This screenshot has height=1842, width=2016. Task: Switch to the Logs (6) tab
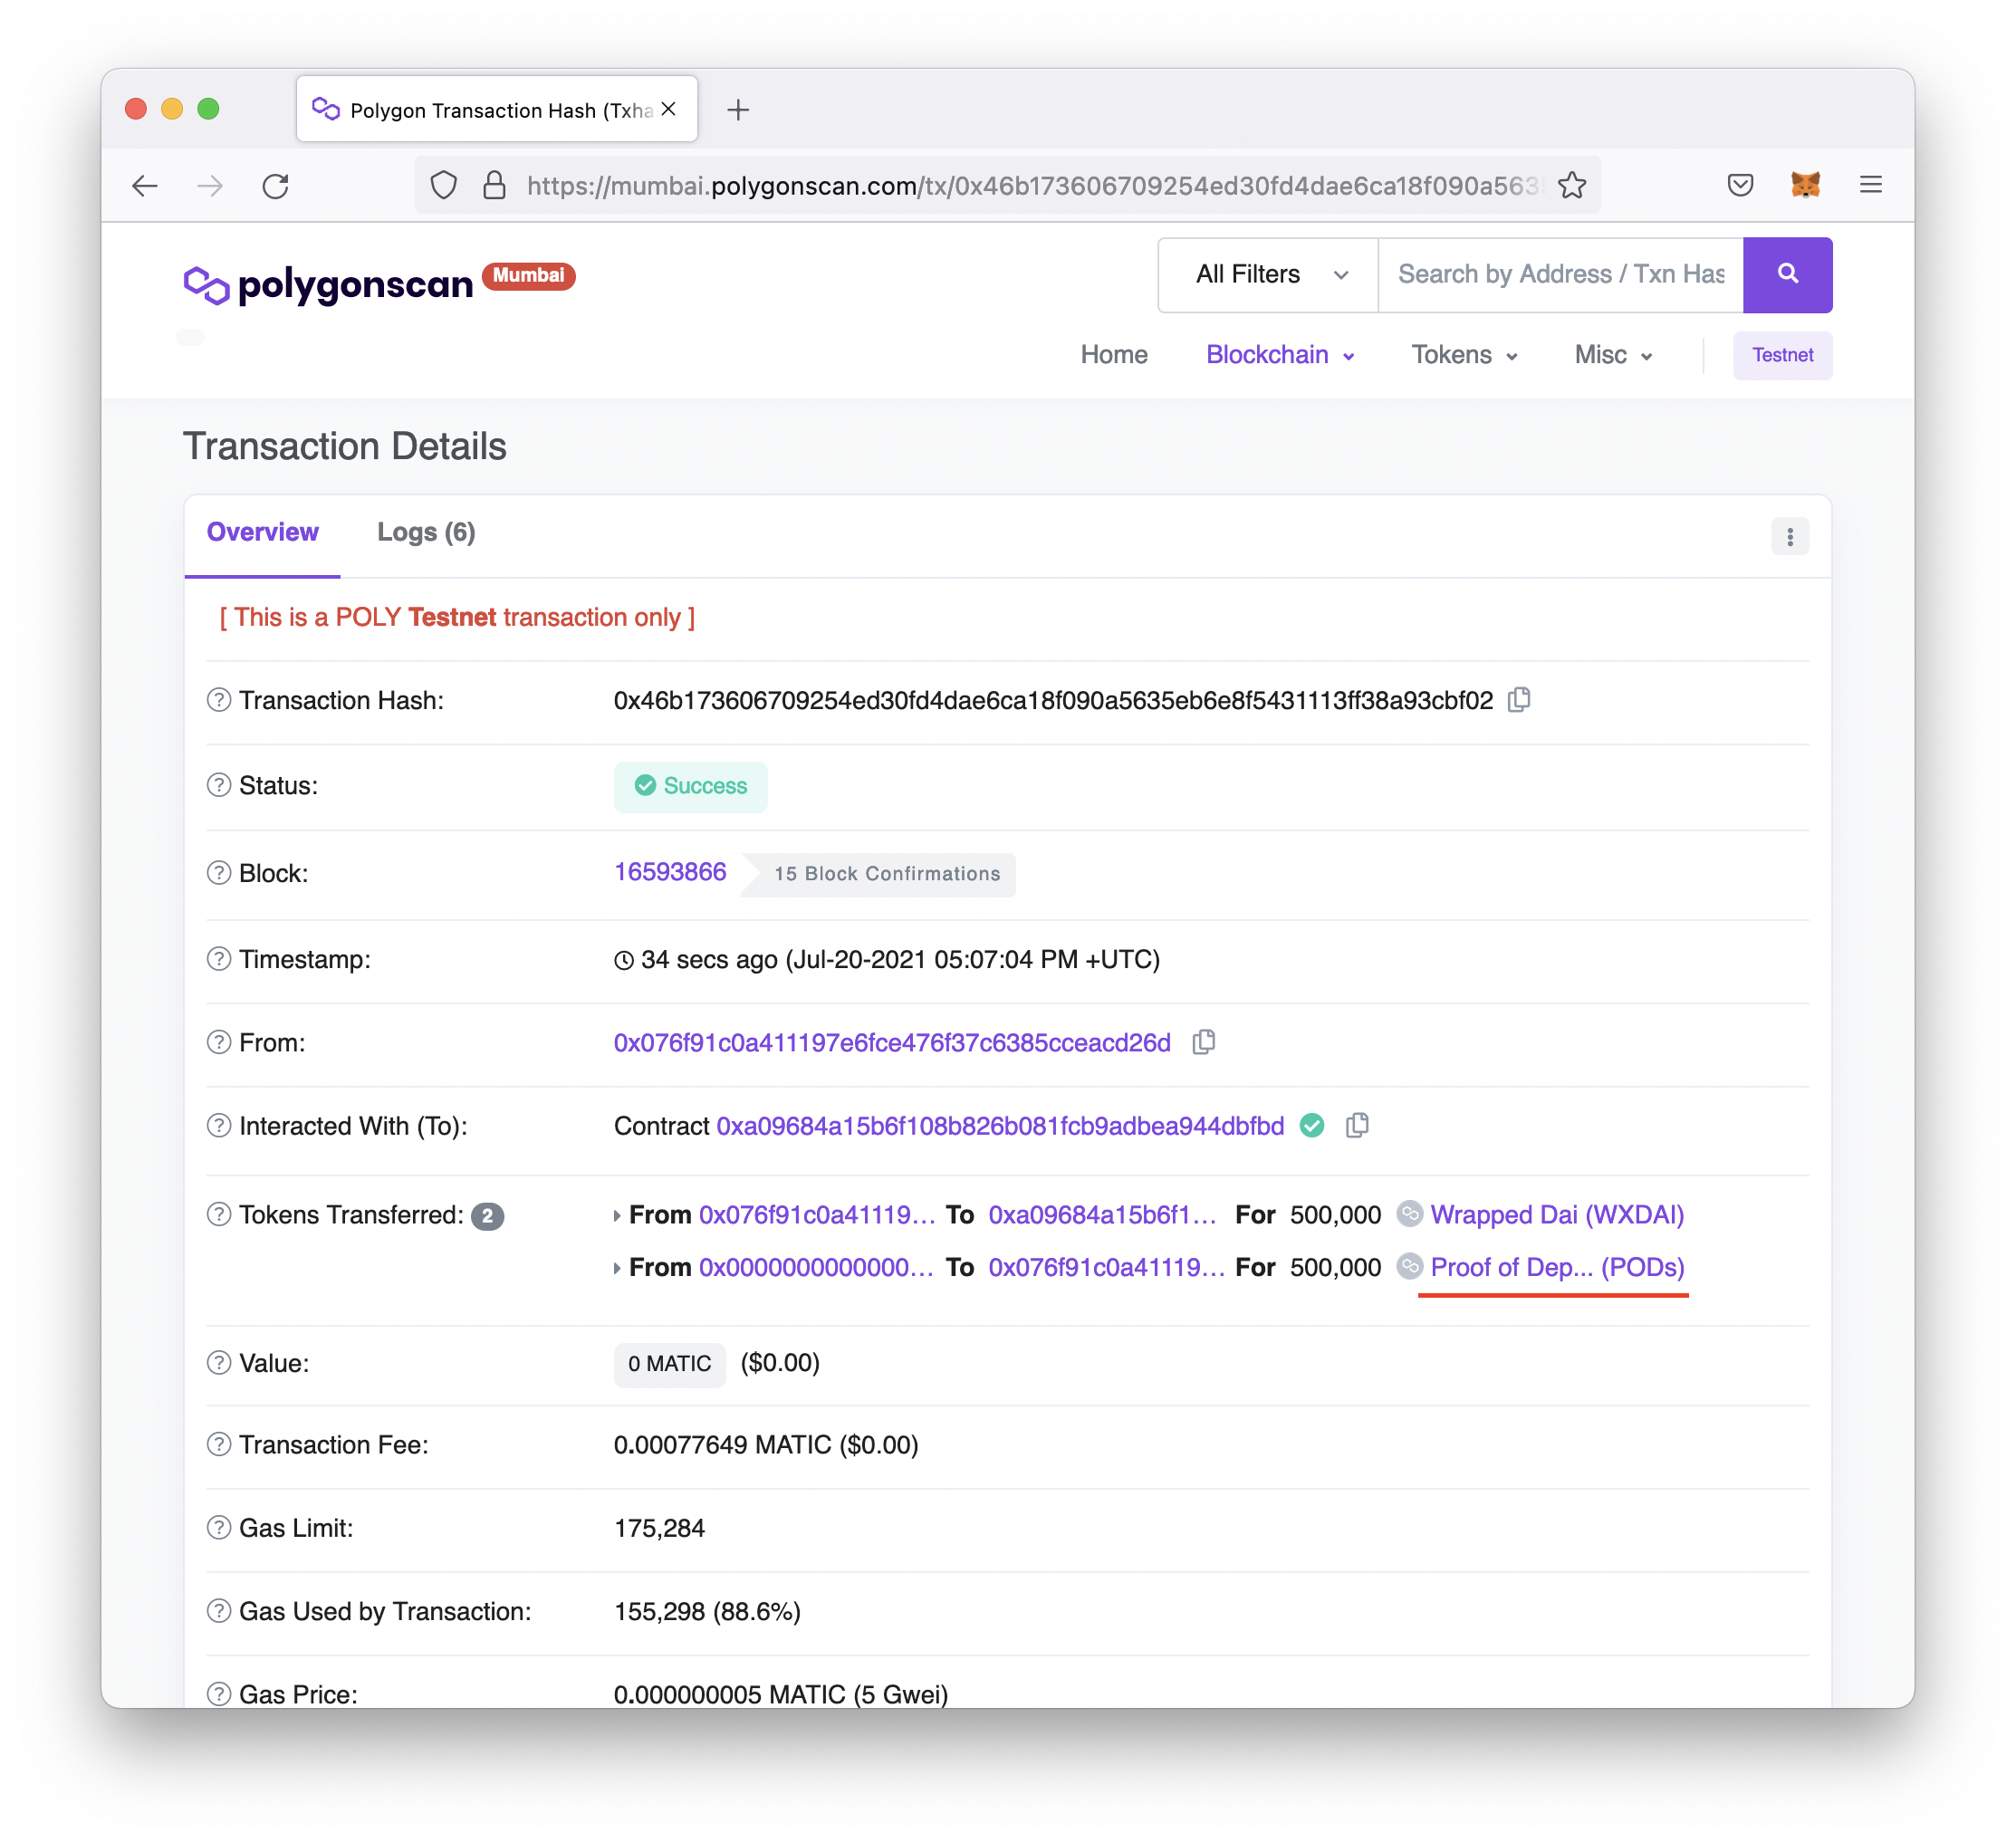[x=426, y=533]
